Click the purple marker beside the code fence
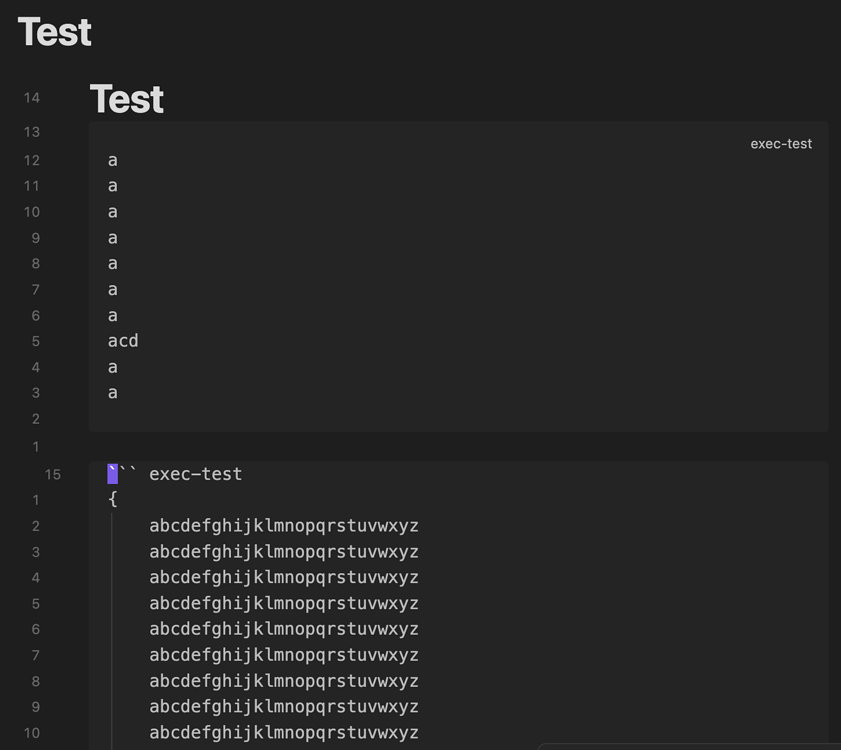The height and width of the screenshot is (750, 841). [x=112, y=474]
